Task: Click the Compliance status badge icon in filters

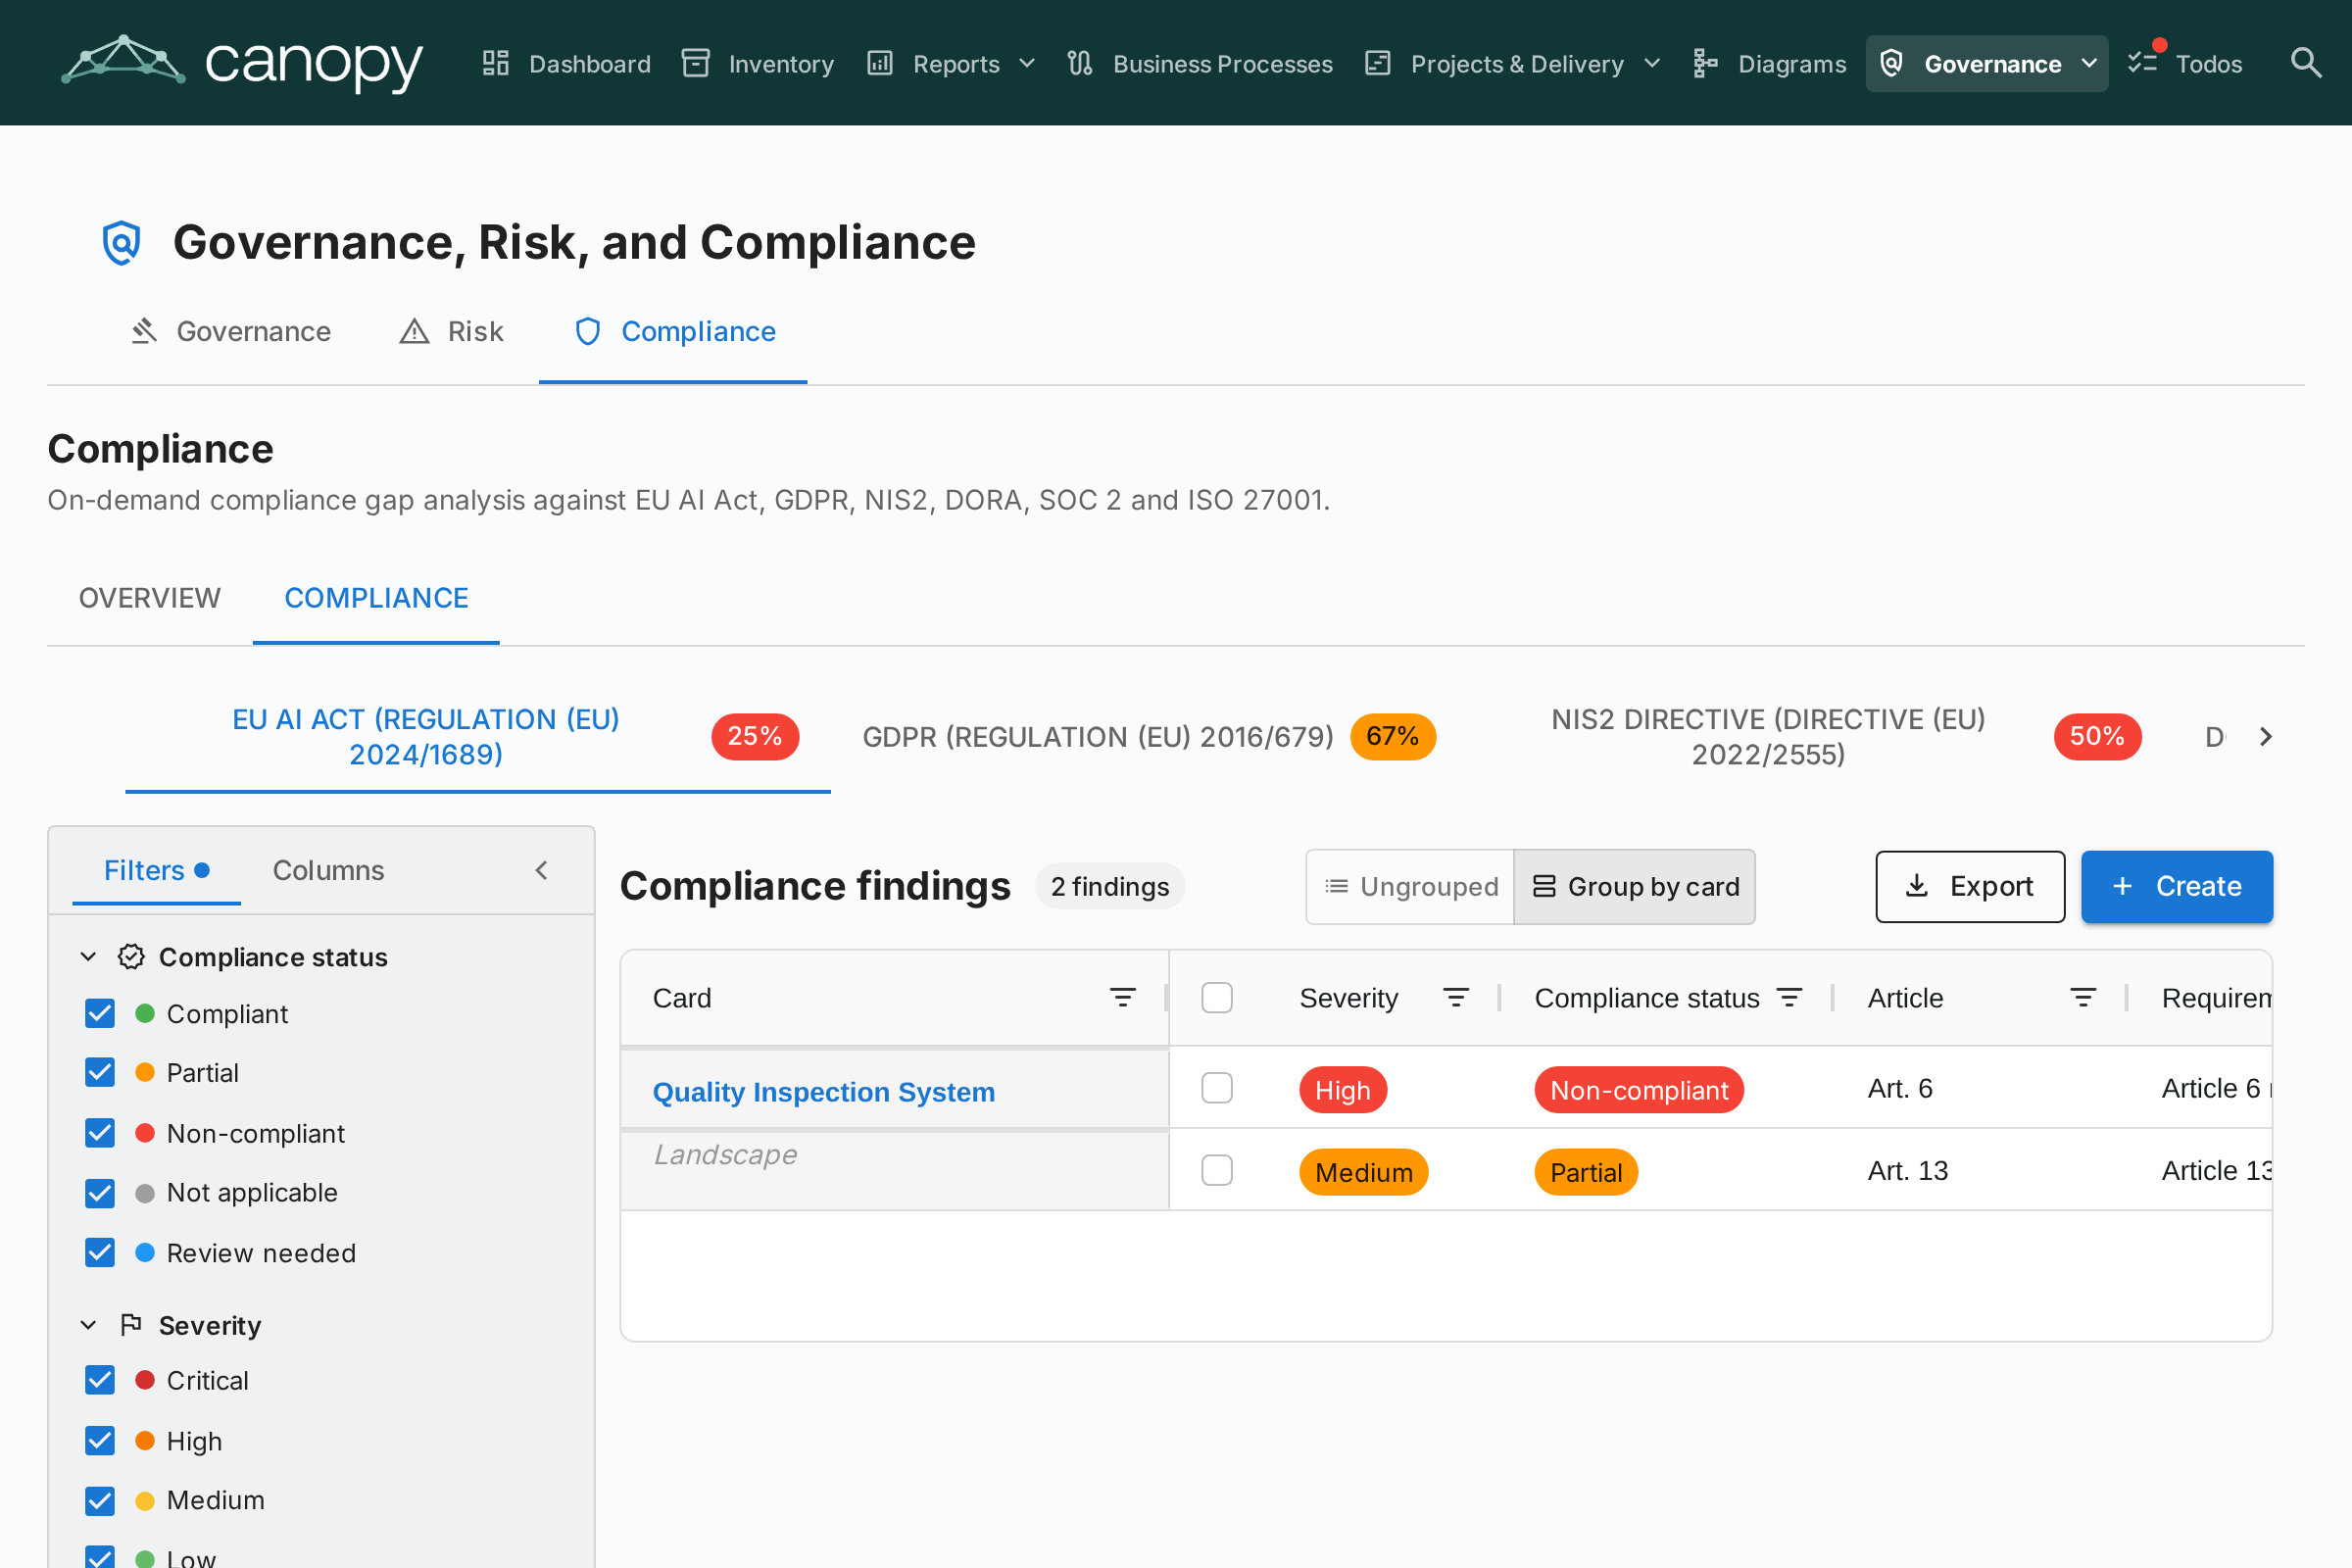Action: 131,957
